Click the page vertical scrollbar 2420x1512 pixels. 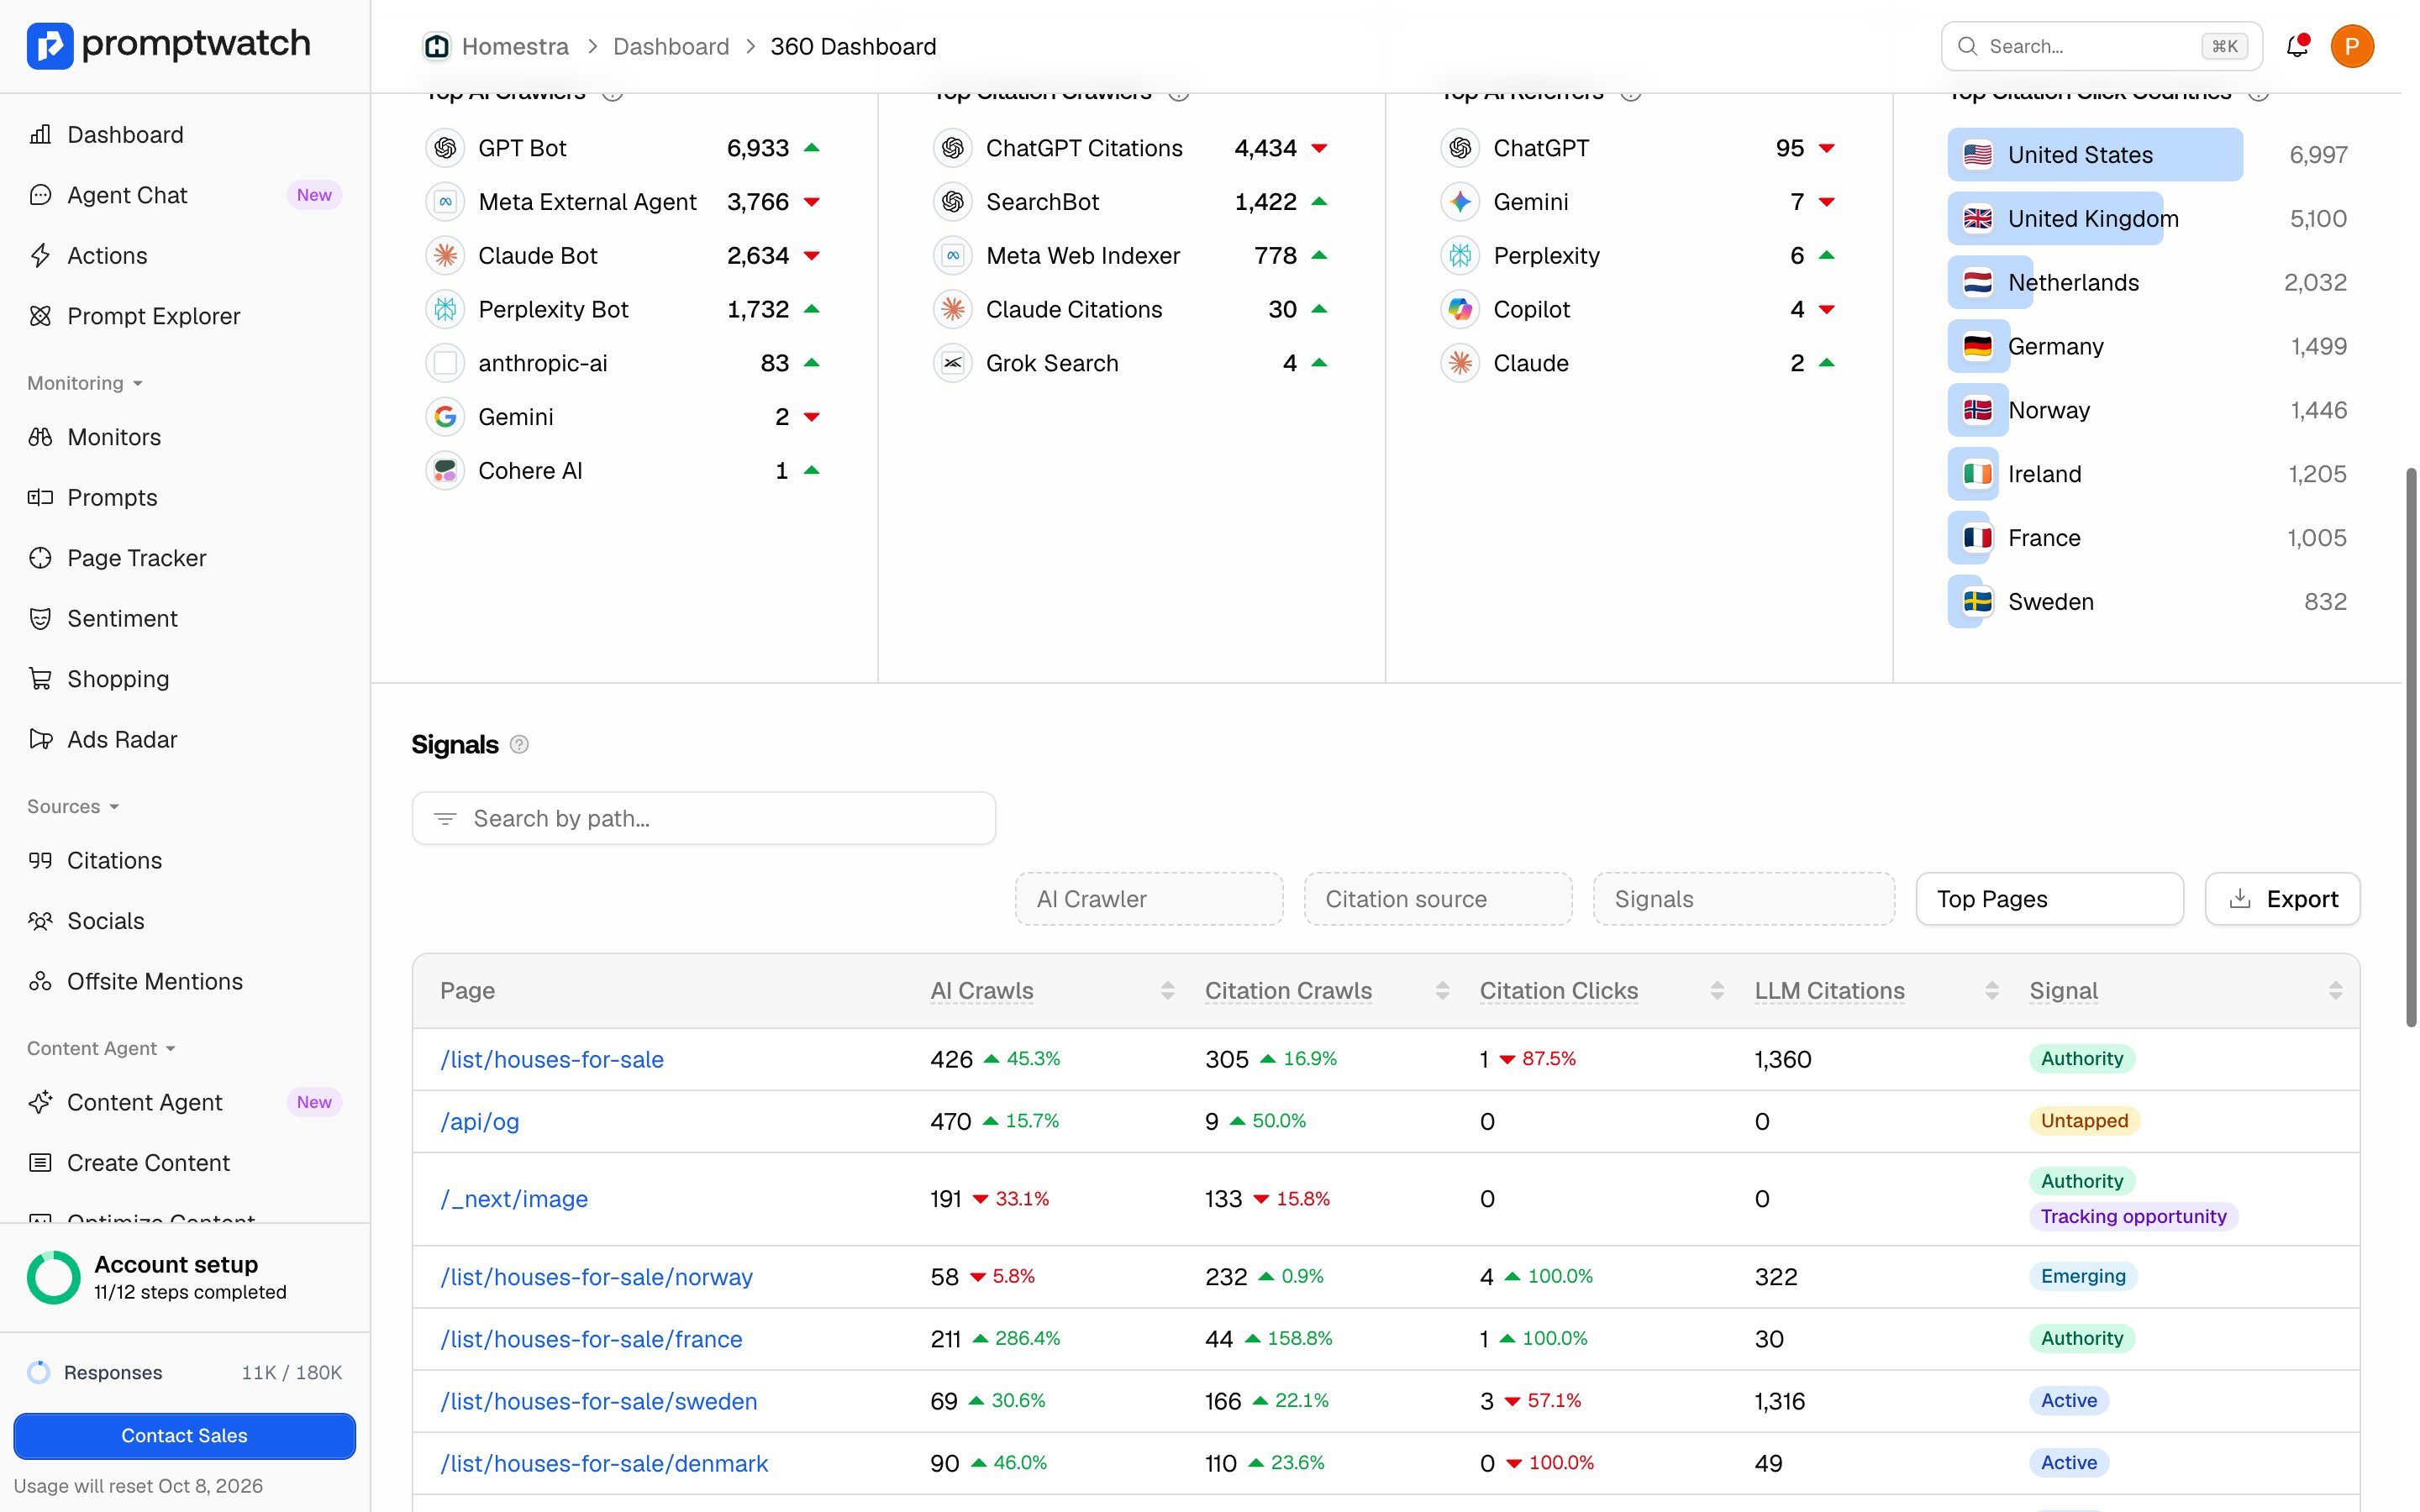pos(2411,747)
